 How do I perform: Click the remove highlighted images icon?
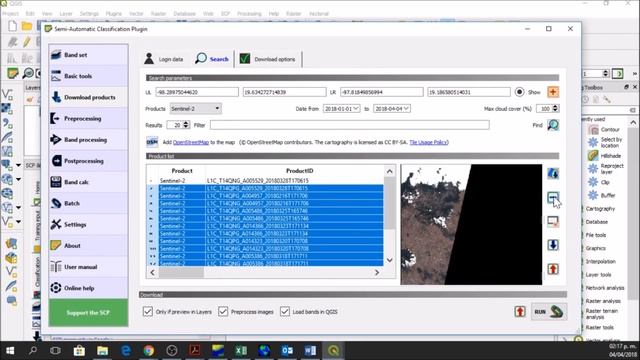point(553,198)
